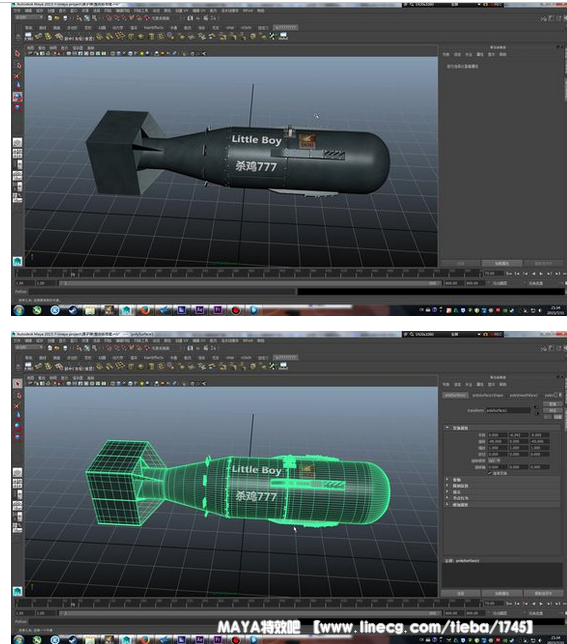Select the polySurface1 tab in lower Attribute Editor

click(x=455, y=395)
